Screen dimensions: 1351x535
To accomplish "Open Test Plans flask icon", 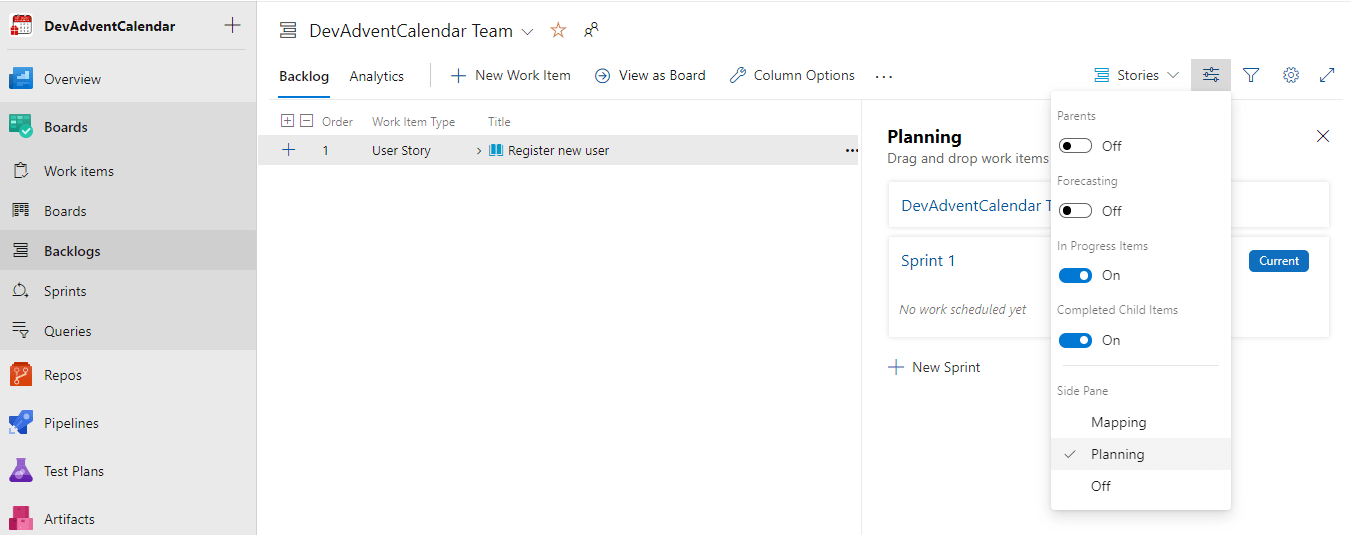I will pos(21,471).
